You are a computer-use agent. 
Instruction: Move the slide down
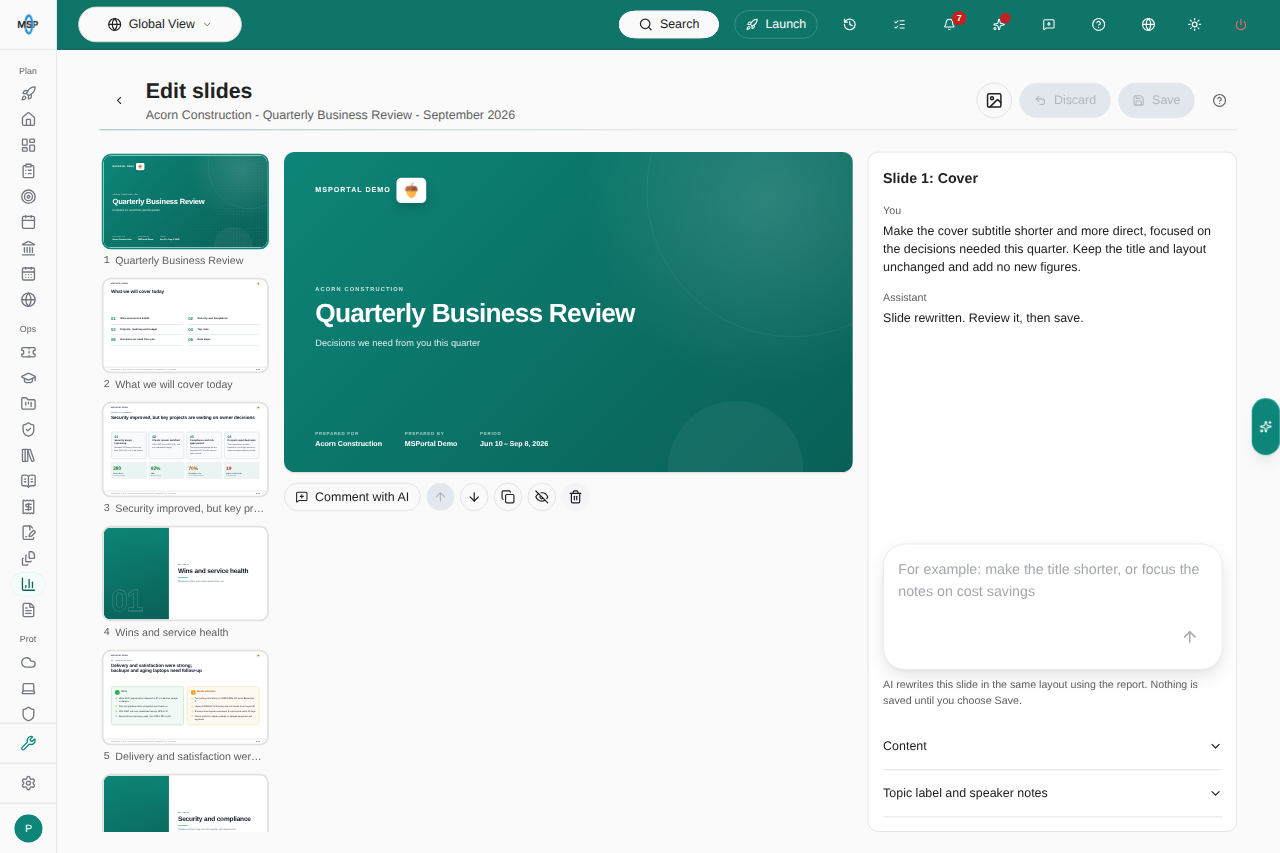(x=474, y=497)
